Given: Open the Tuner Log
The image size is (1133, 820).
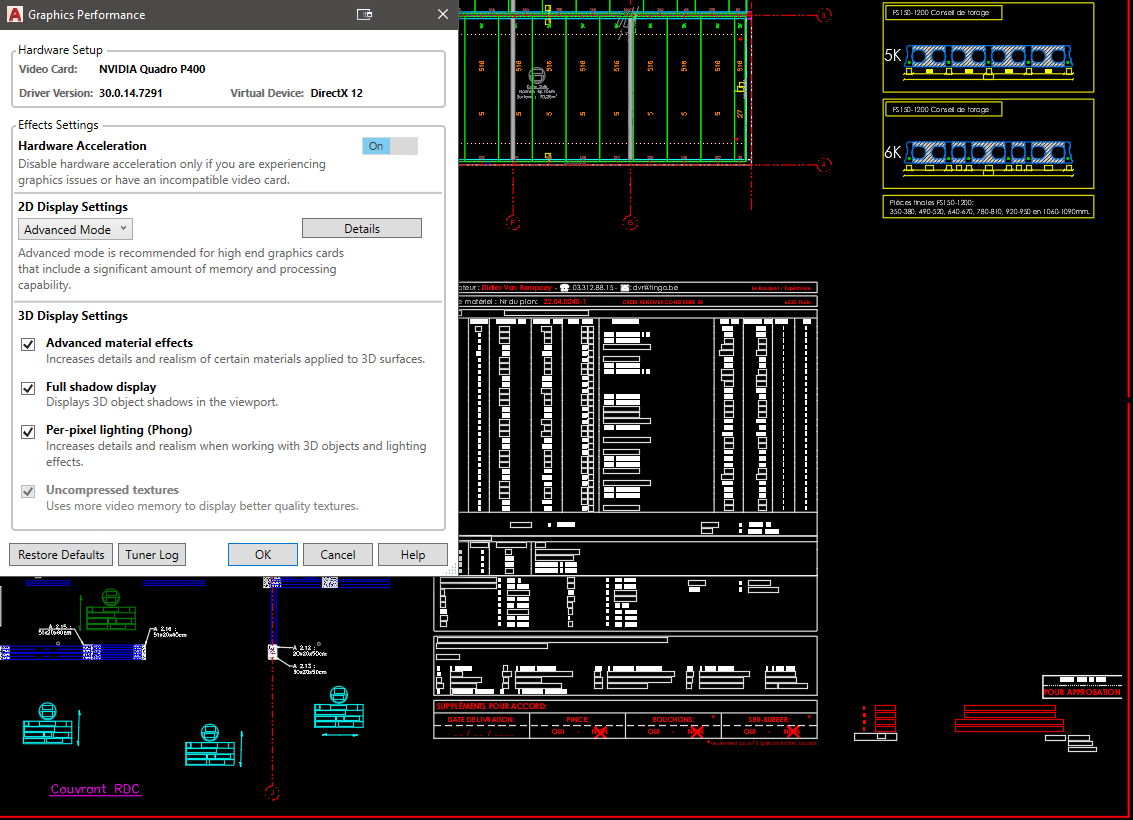Looking at the screenshot, I should tap(152, 554).
